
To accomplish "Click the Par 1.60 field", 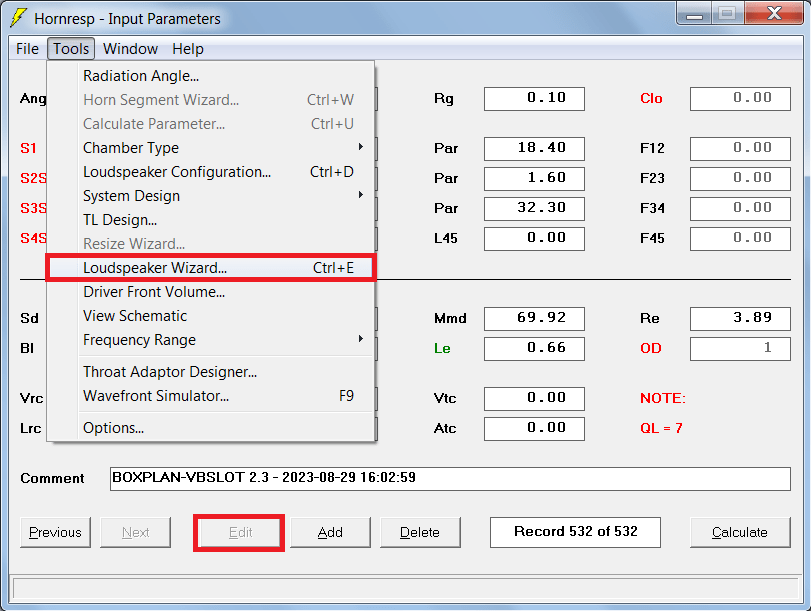I will pyautogui.click(x=534, y=178).
